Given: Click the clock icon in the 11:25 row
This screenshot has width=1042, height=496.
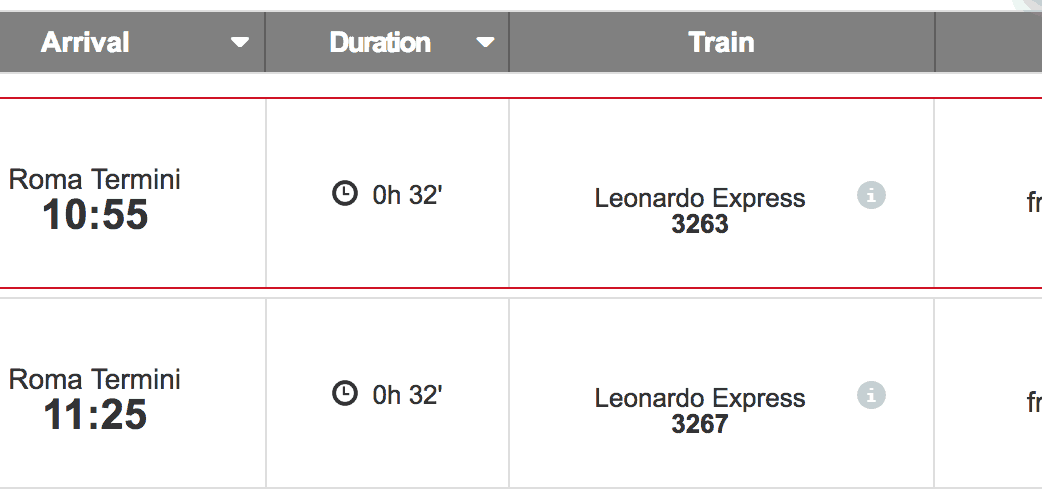Looking at the screenshot, I should tap(344, 394).
